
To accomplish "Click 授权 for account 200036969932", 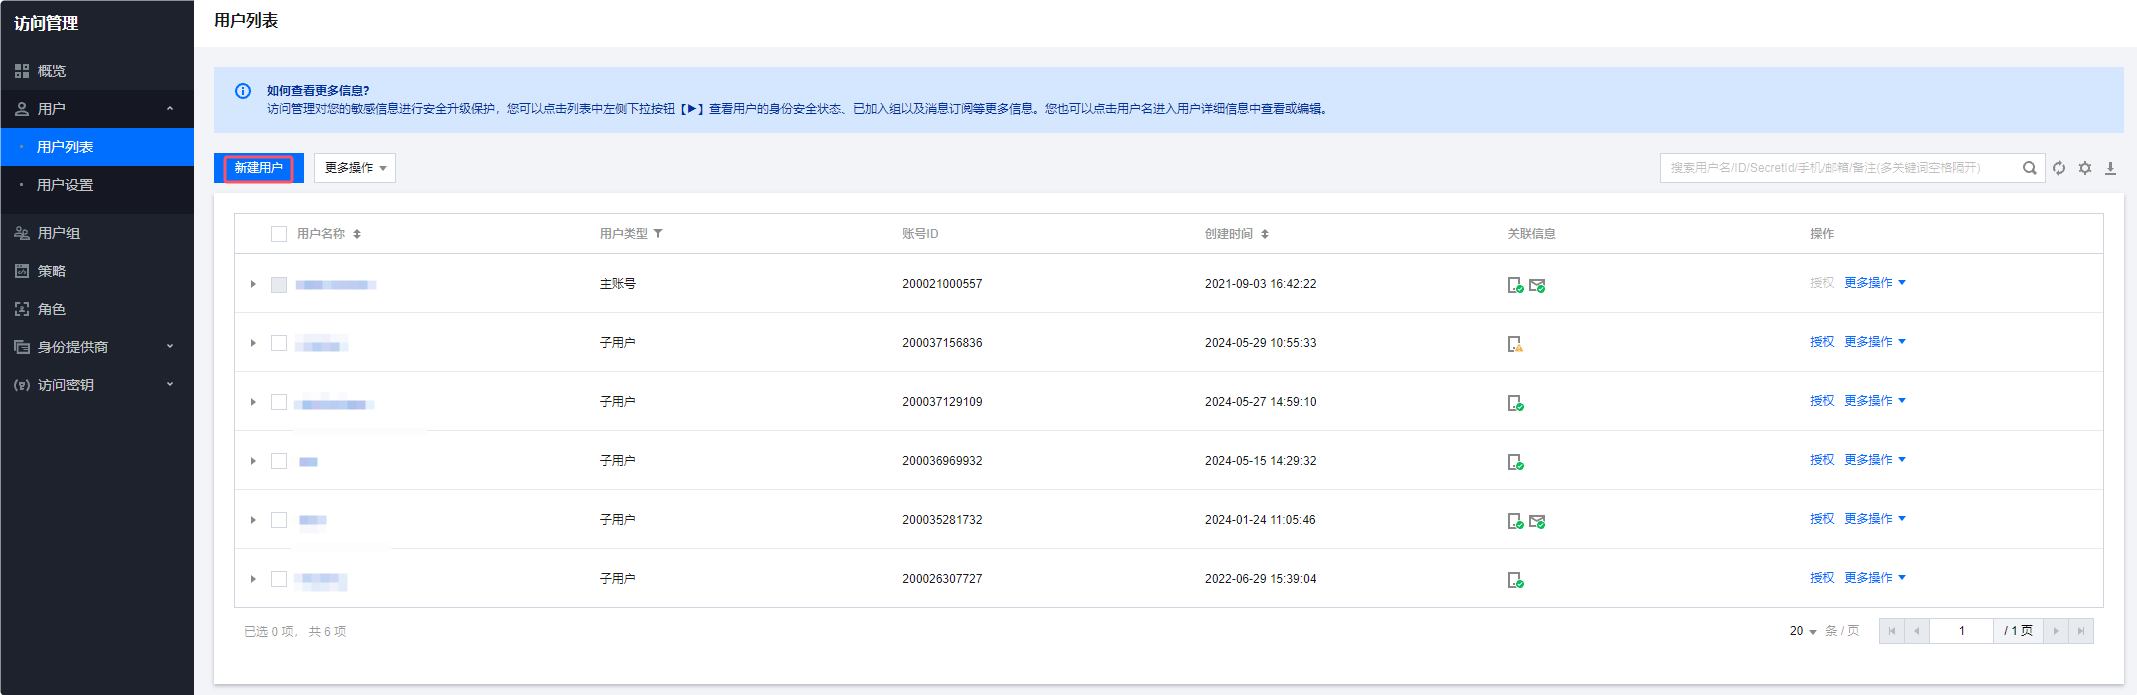I will click(1822, 460).
